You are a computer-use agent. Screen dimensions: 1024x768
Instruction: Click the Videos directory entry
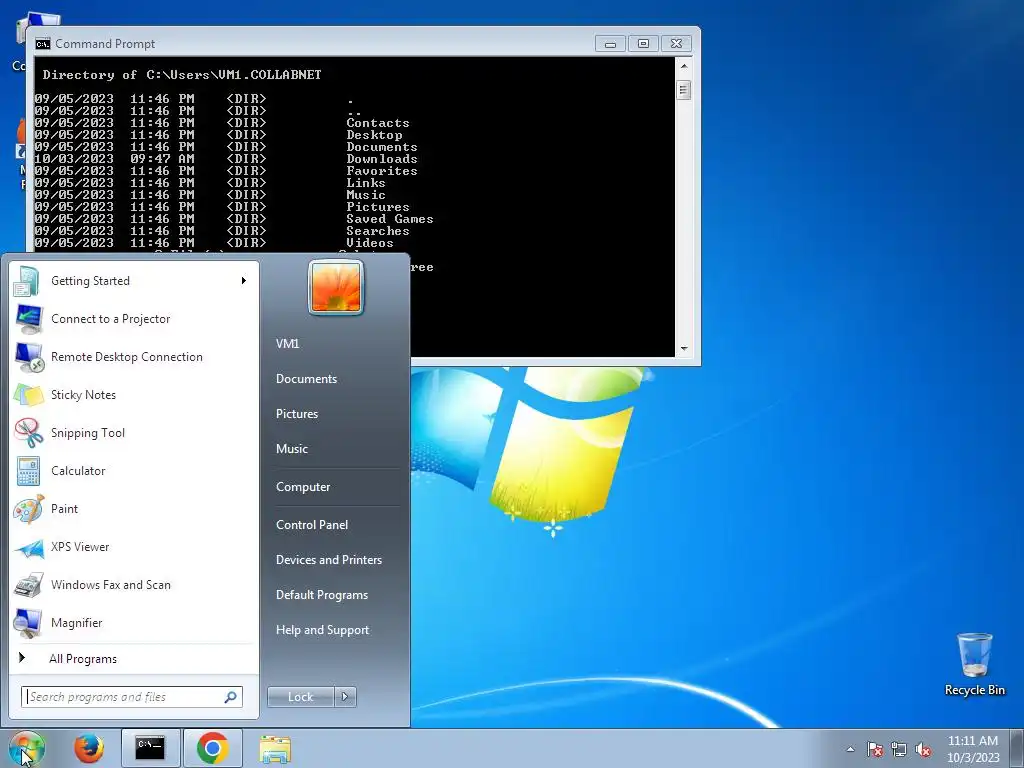coord(370,243)
